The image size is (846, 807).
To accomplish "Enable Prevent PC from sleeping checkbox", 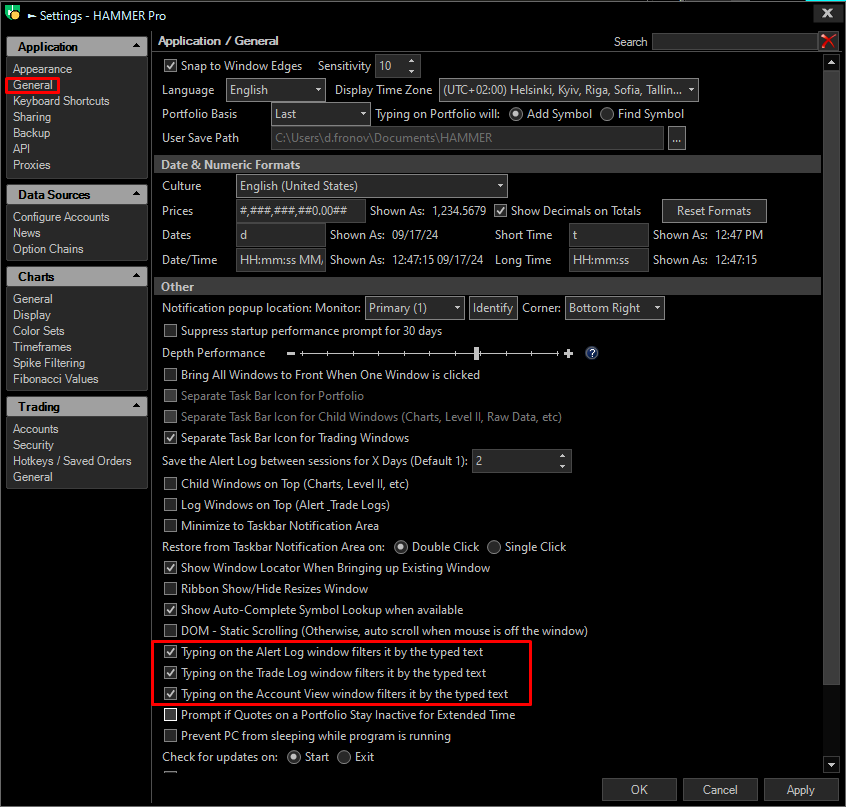I will 170,736.
